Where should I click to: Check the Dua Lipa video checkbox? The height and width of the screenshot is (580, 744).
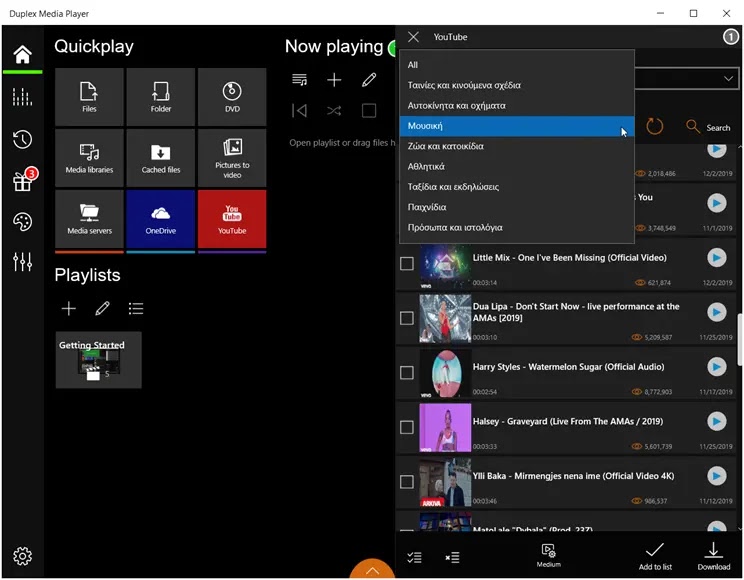pos(407,318)
